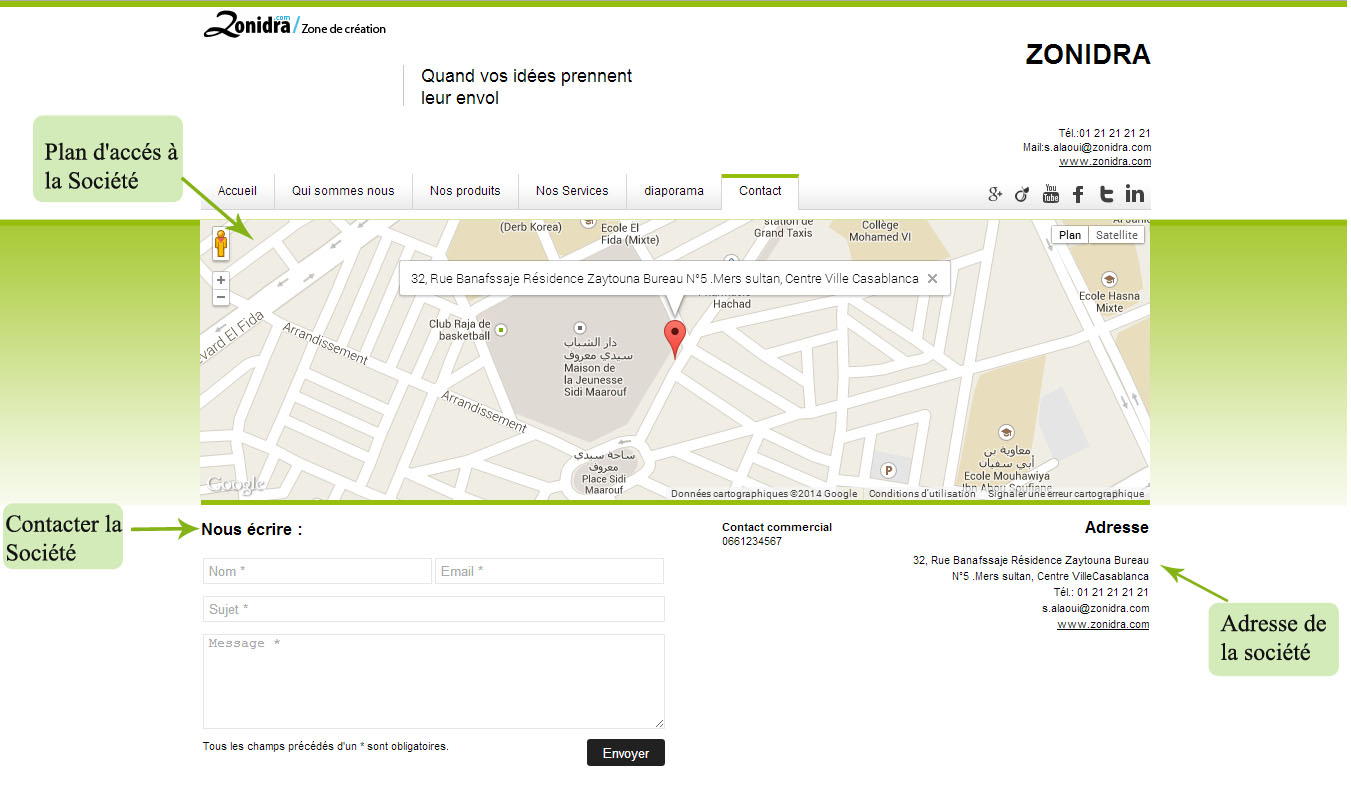Focus the Nom input field

pyautogui.click(x=317, y=571)
